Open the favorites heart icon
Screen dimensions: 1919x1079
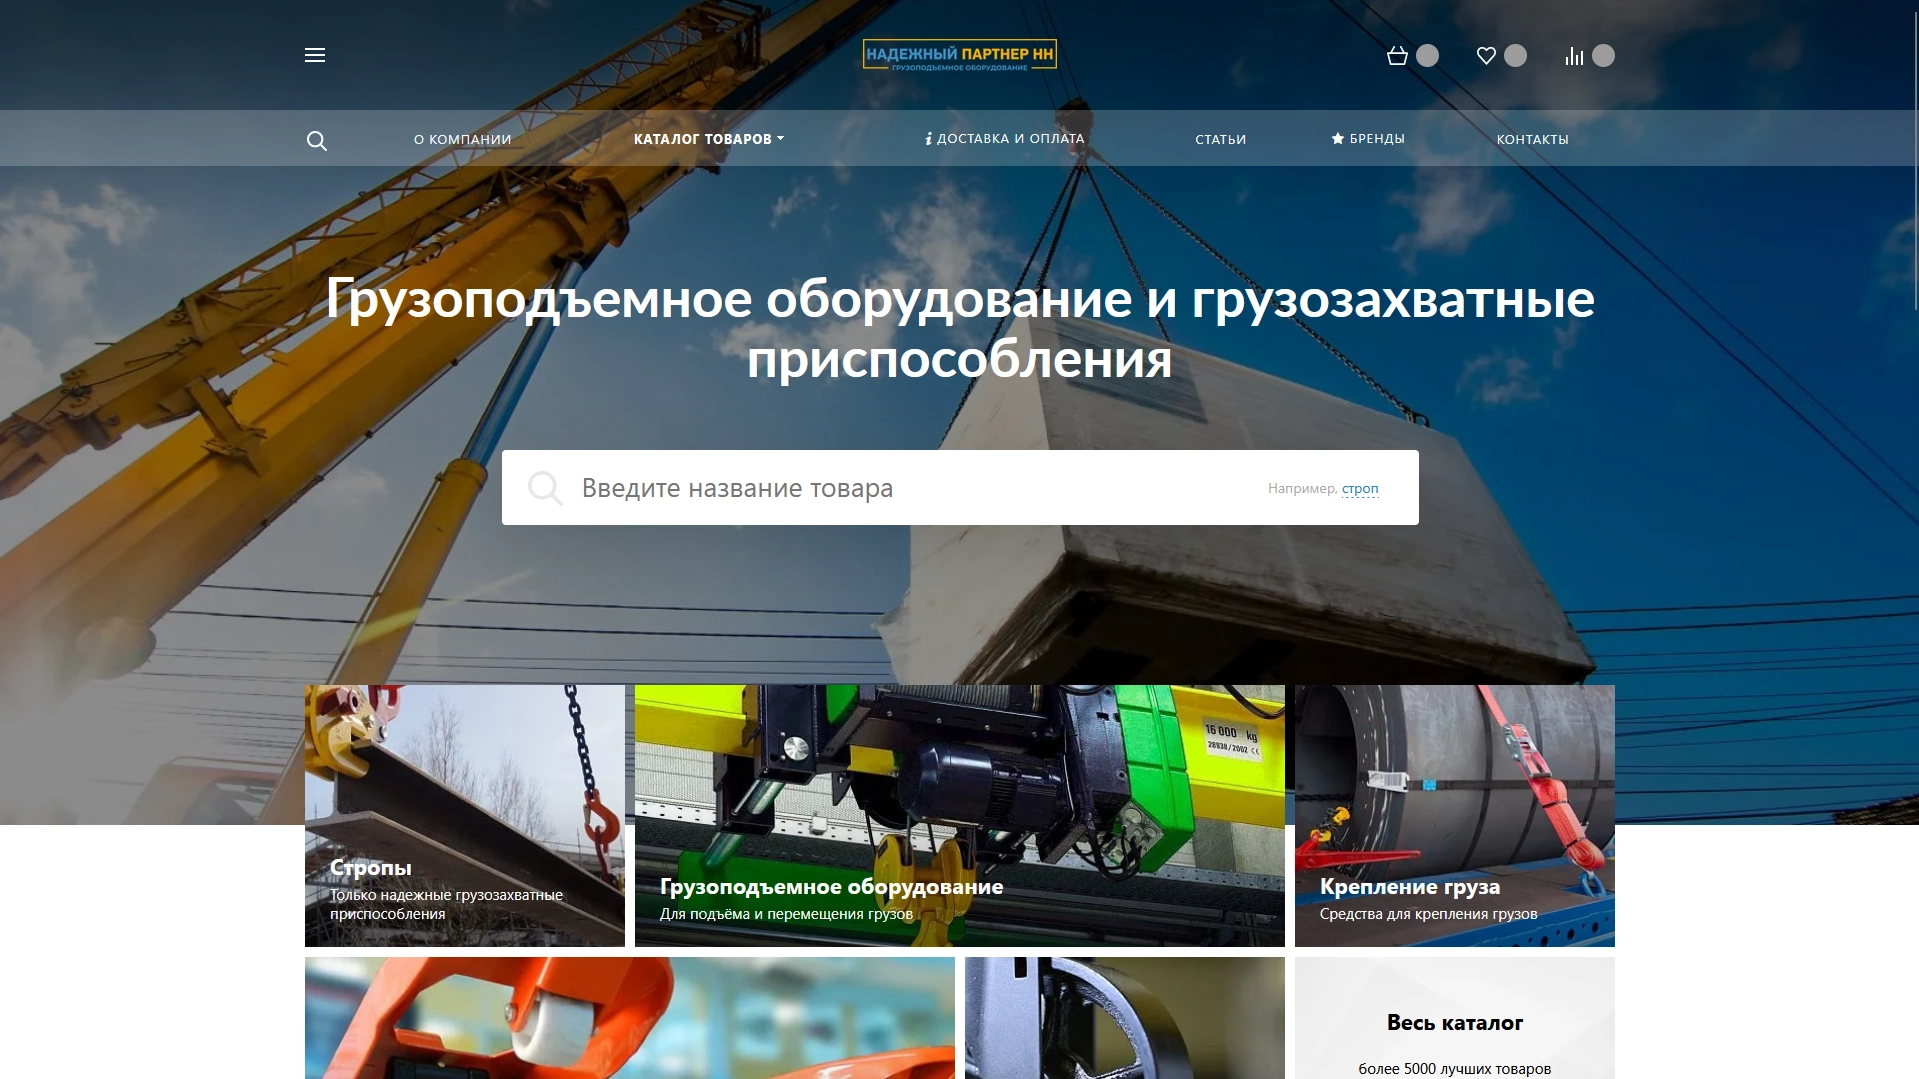tap(1486, 56)
